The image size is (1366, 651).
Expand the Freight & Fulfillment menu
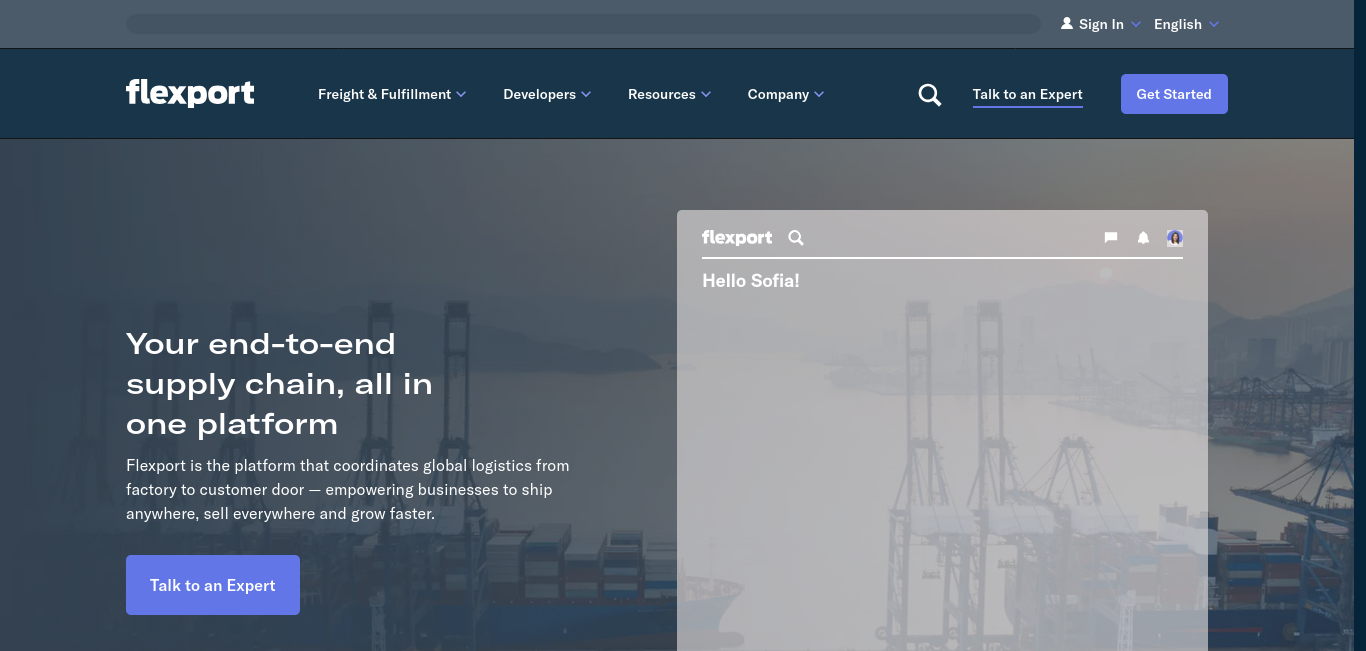pos(392,94)
